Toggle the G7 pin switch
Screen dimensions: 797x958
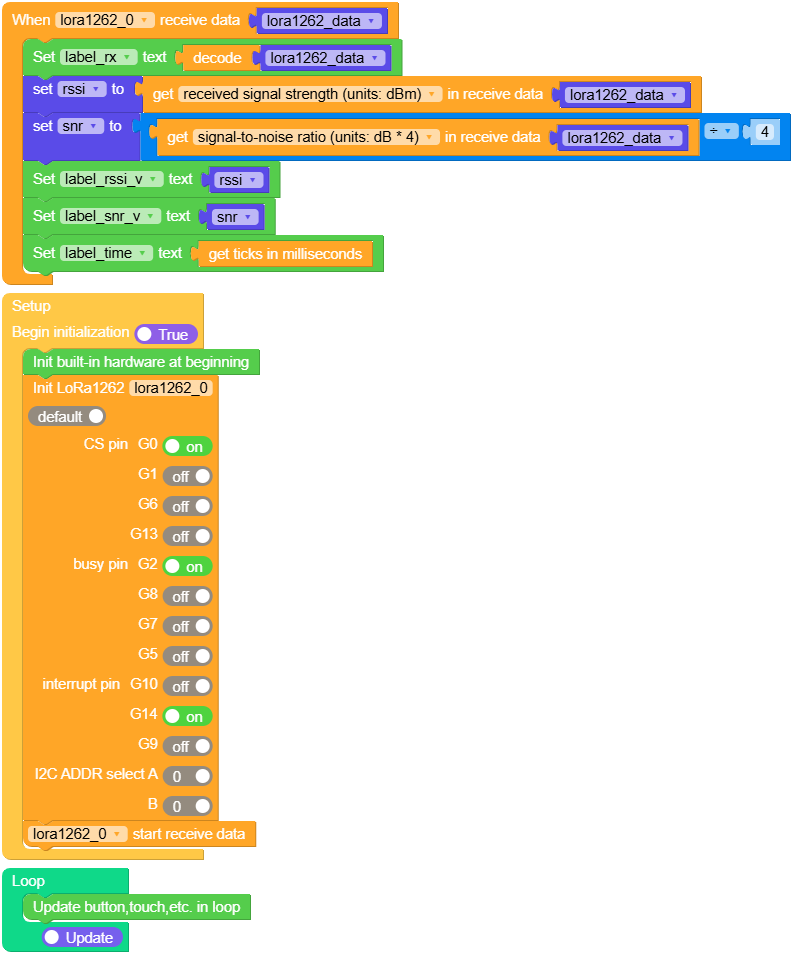point(187,626)
